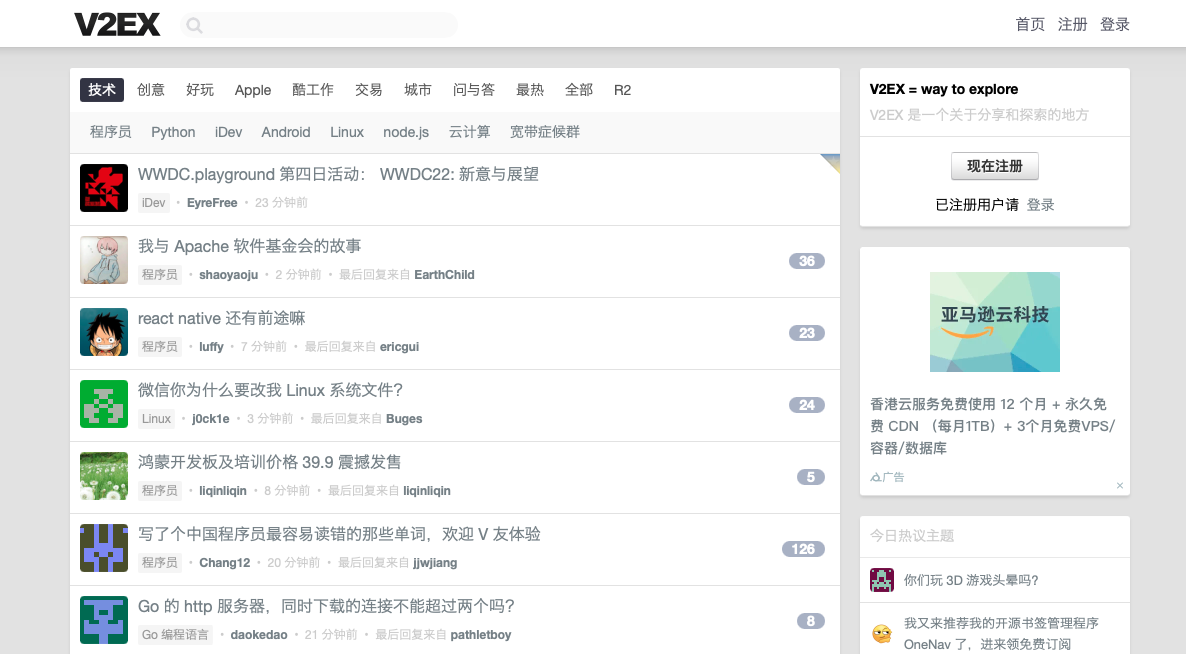Switch to the 城市 tab
Image resolution: width=1186 pixels, height=654 pixels.
point(418,90)
